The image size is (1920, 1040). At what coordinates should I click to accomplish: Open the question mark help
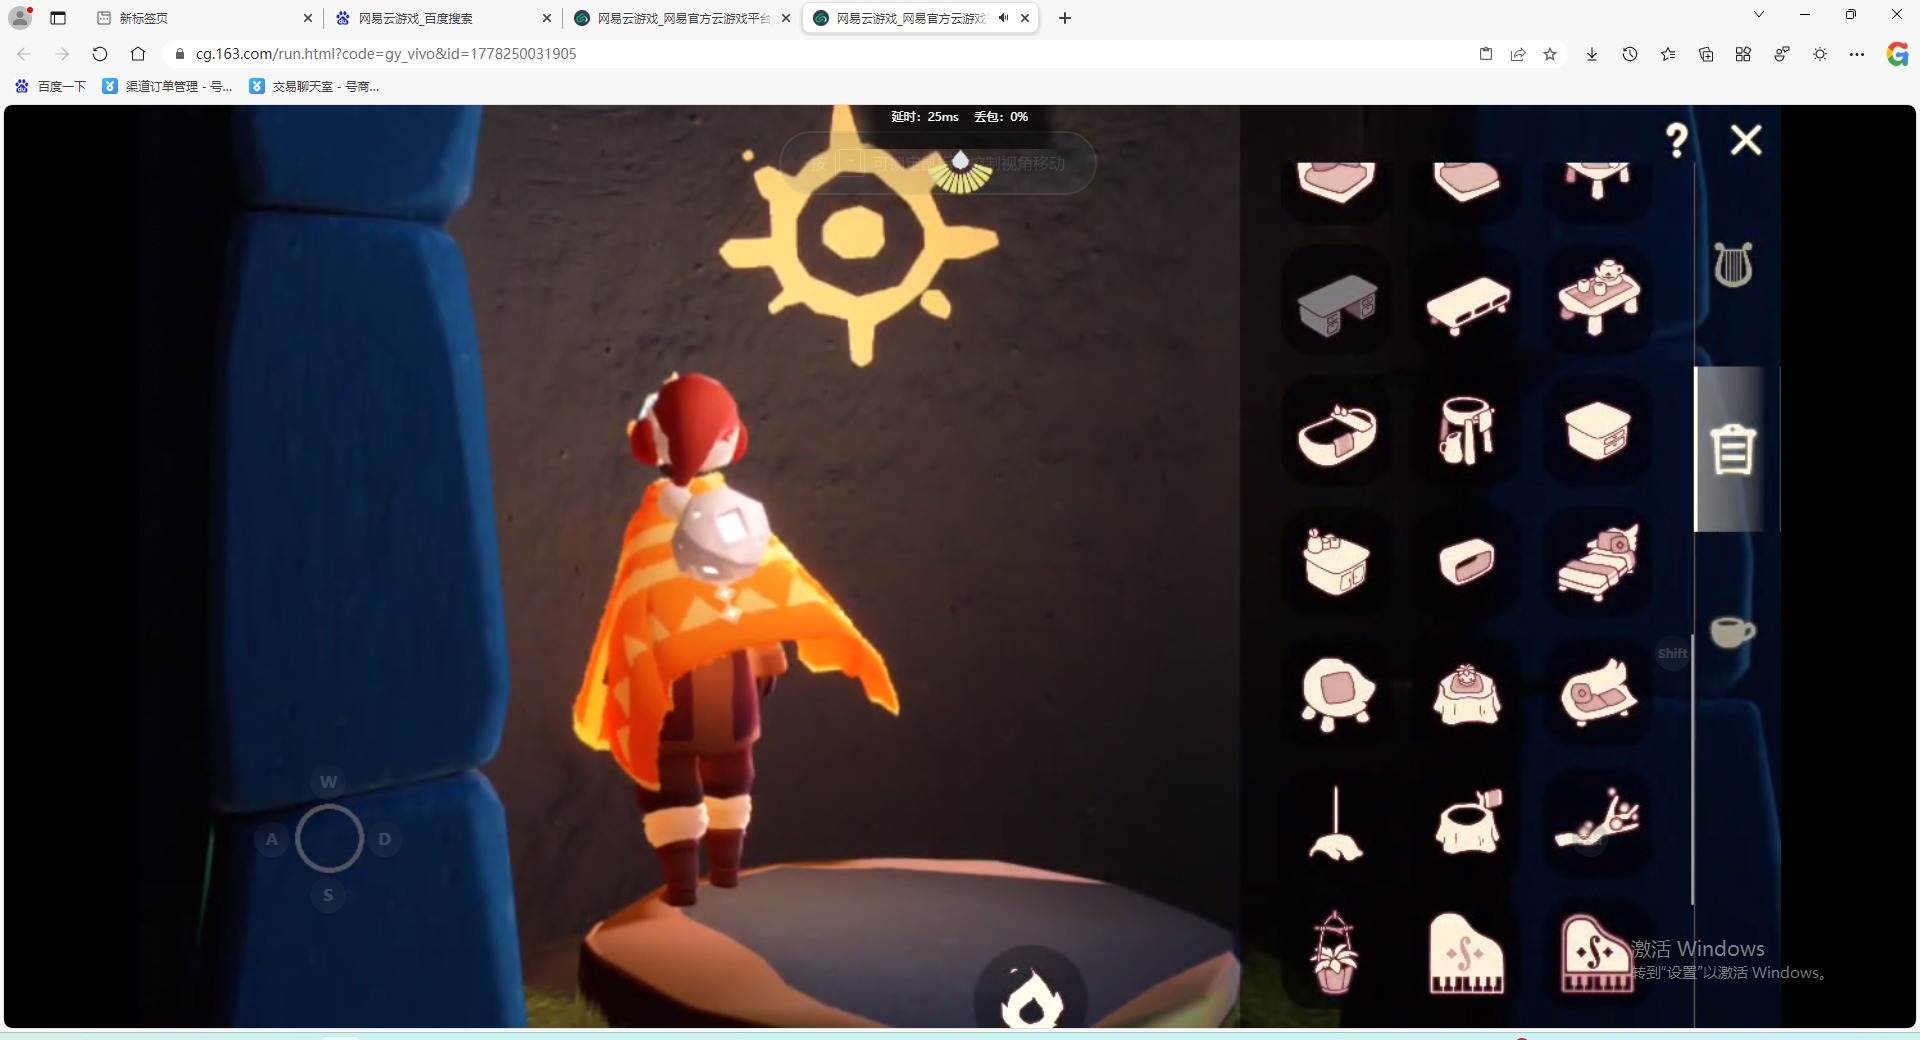1677,140
